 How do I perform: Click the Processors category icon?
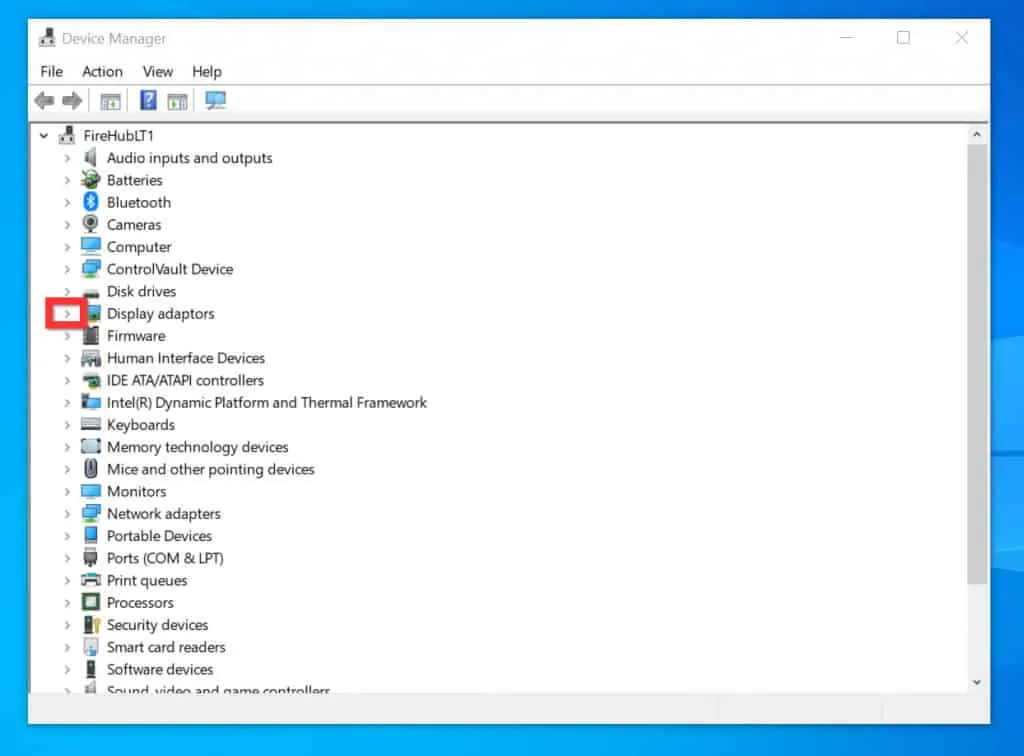[90, 602]
